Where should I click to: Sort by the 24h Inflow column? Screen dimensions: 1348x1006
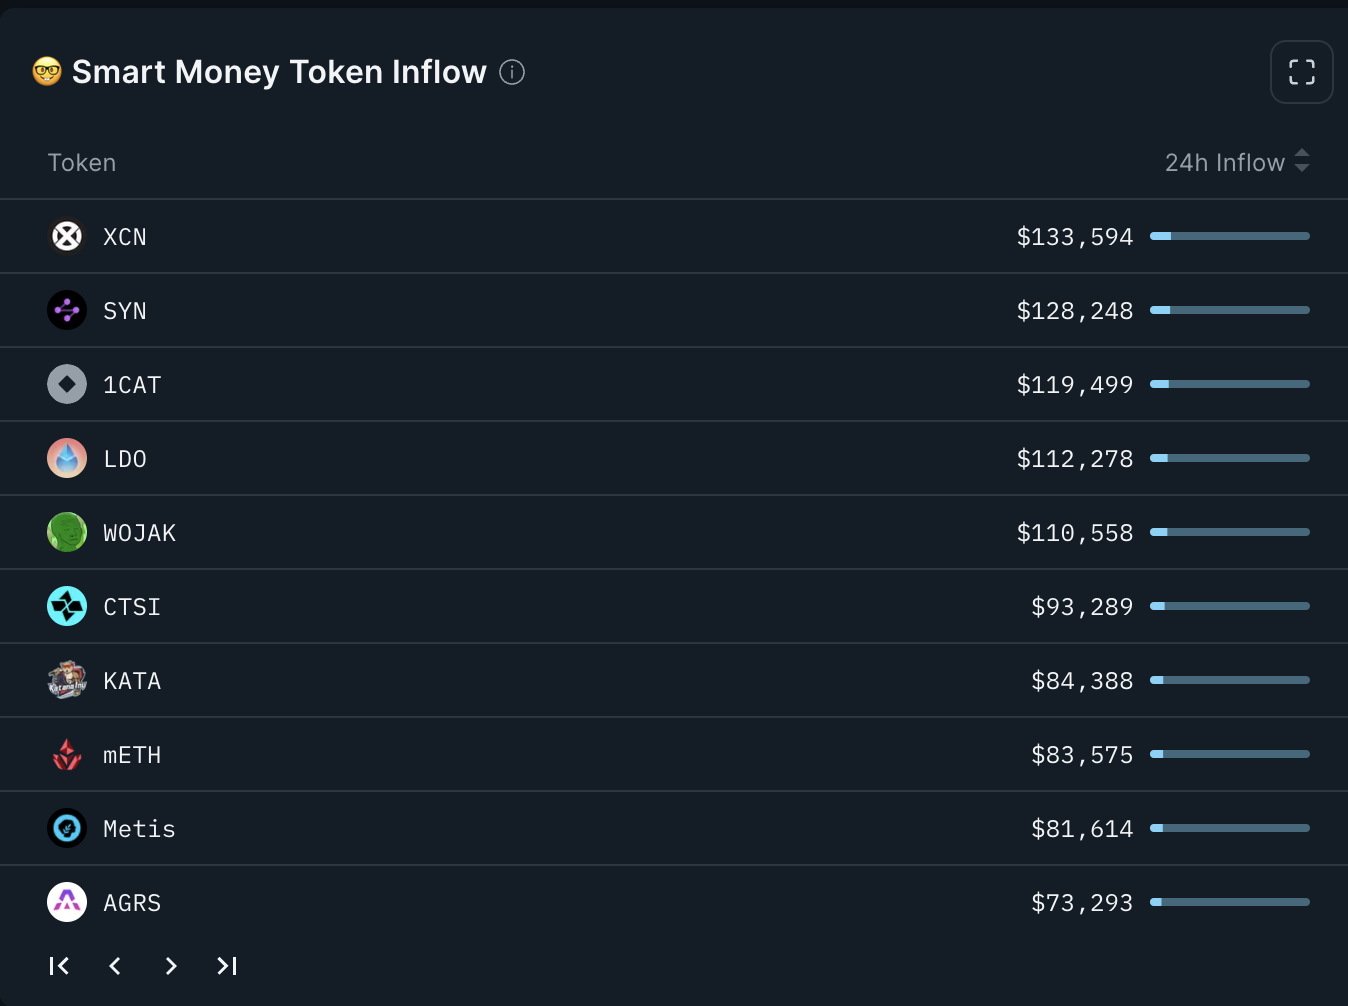click(1237, 162)
